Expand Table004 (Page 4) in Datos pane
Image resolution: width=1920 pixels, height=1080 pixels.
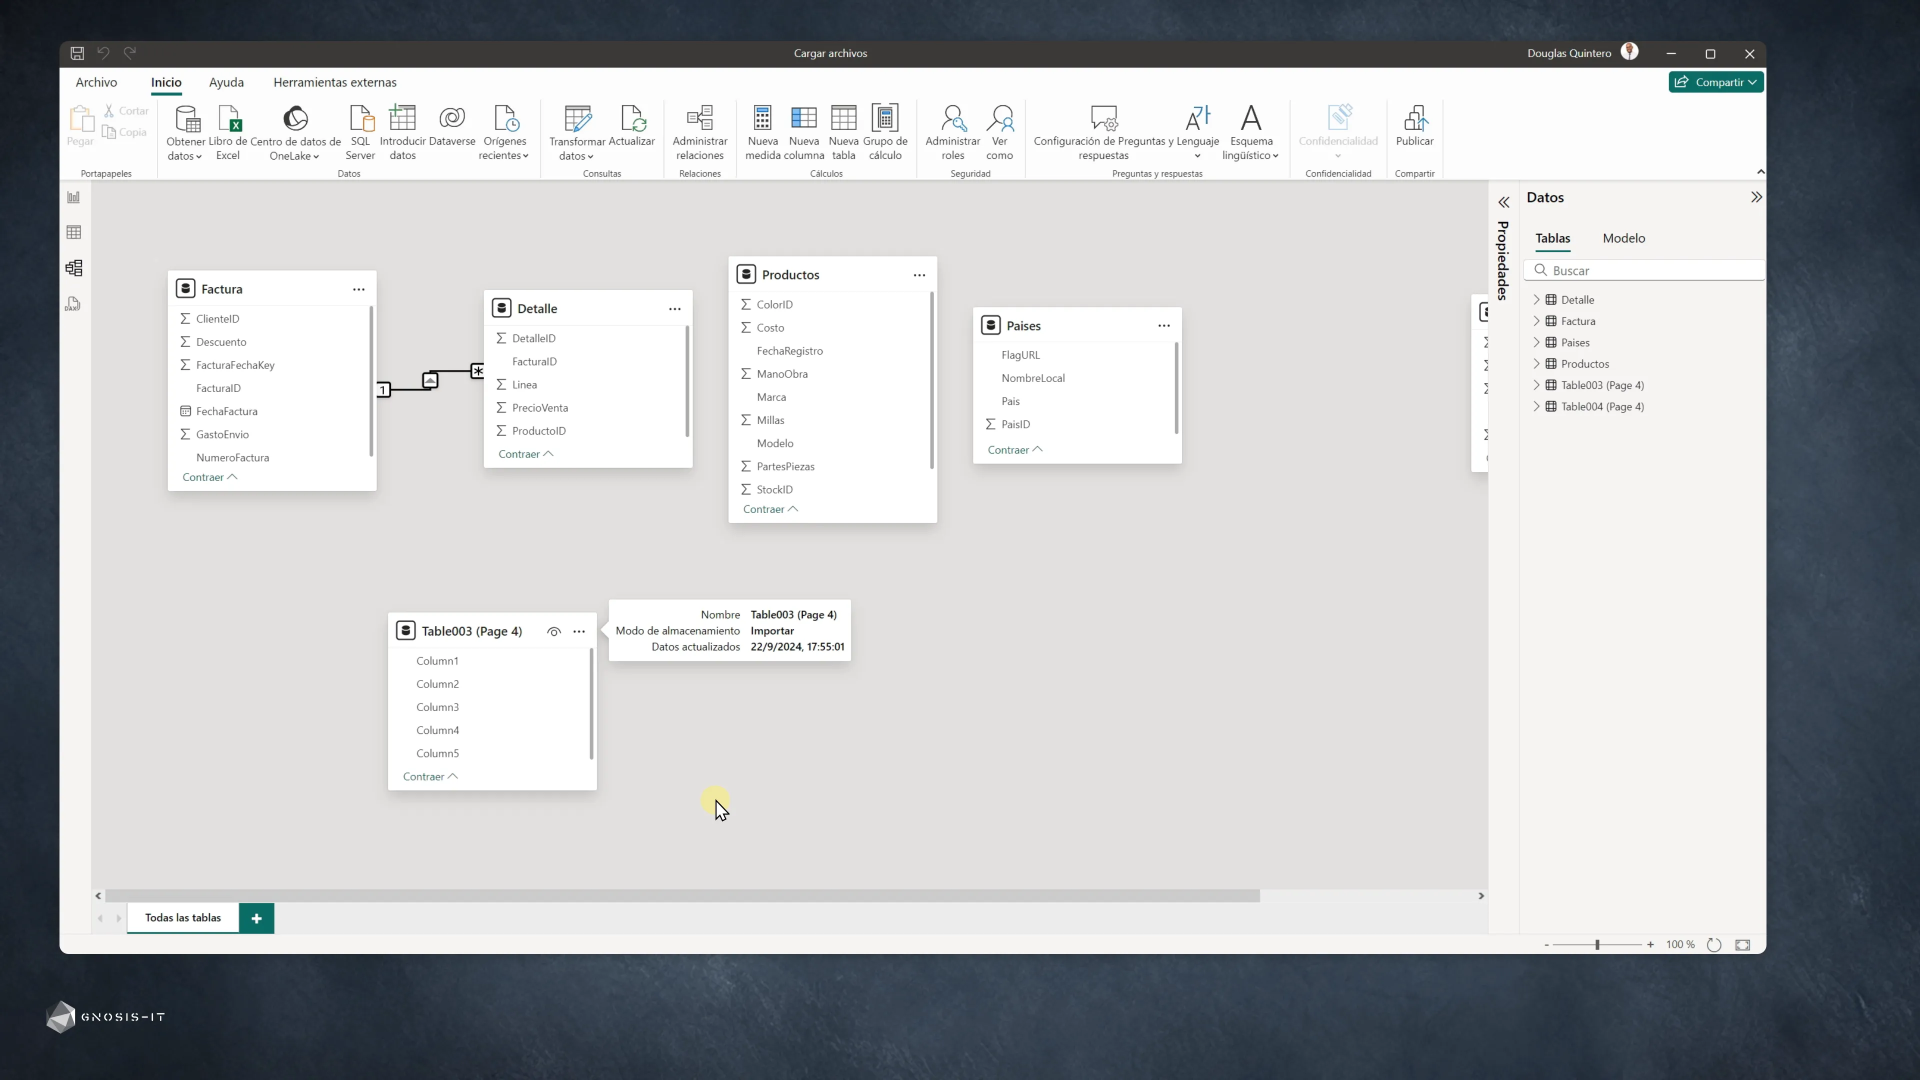[x=1537, y=406]
